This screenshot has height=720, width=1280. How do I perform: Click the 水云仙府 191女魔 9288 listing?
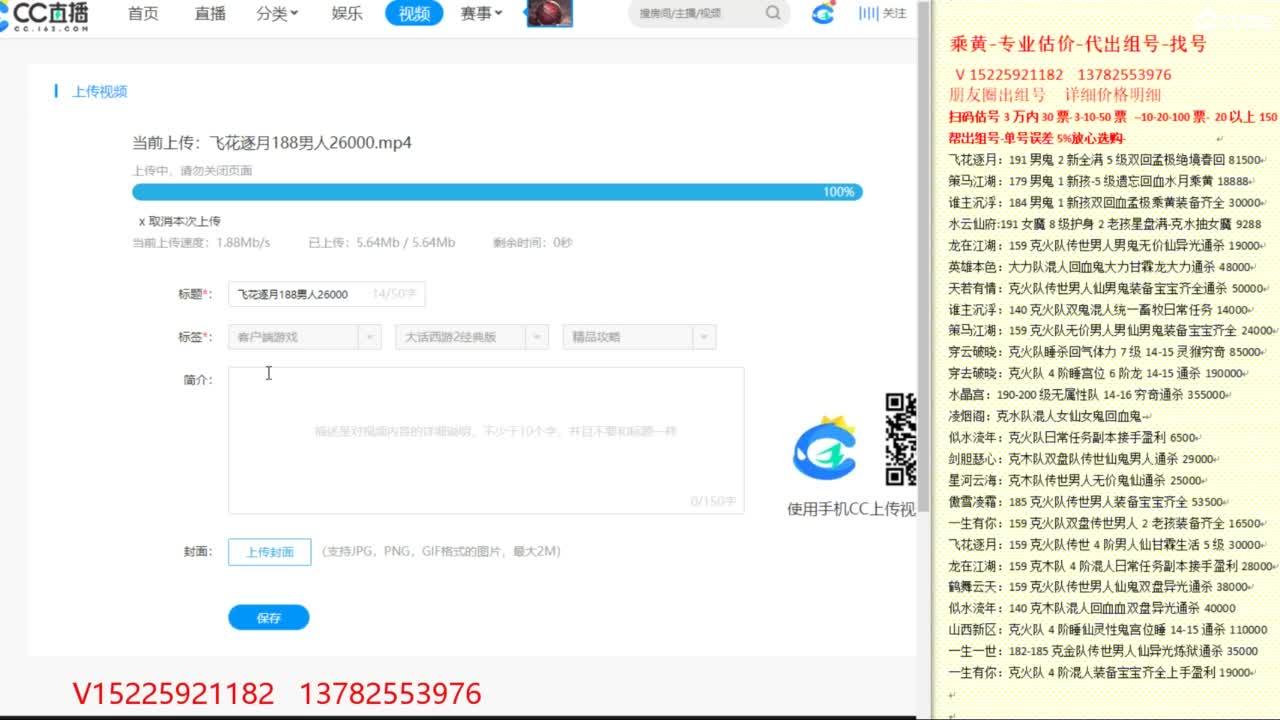click(x=1105, y=224)
